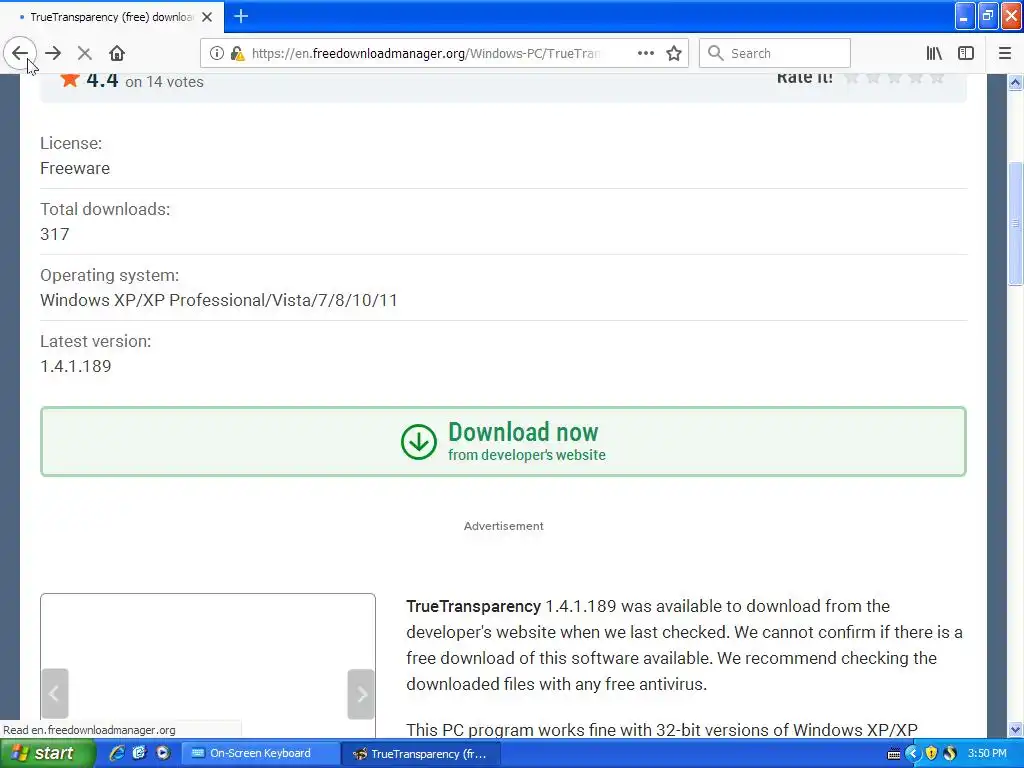The width and height of the screenshot is (1024, 768).
Task: Select the TrueTransparency (free) download tab
Action: 112,17
